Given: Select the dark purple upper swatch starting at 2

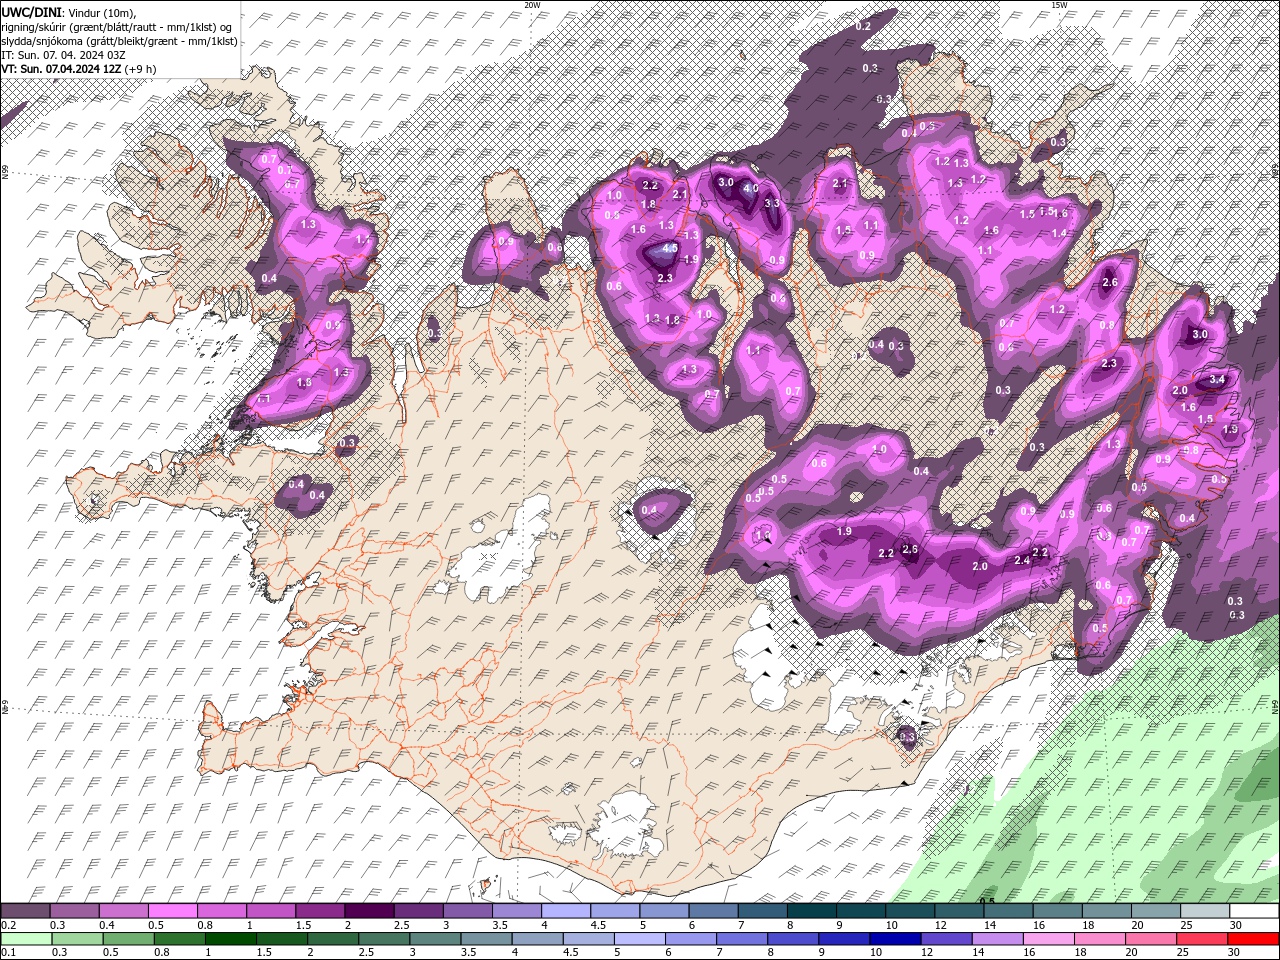Looking at the screenshot, I should click(368, 911).
